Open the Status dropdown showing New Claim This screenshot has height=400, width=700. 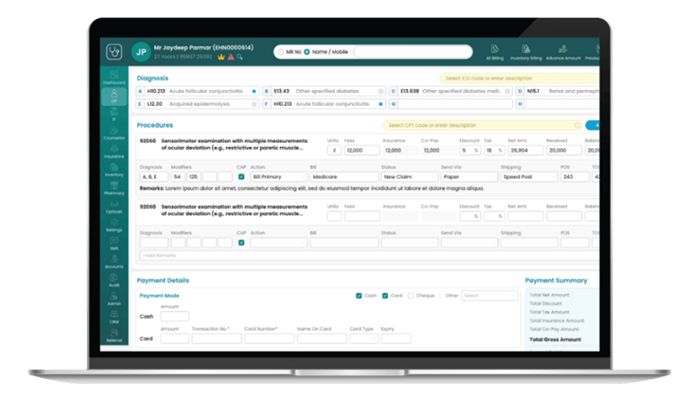(409, 177)
